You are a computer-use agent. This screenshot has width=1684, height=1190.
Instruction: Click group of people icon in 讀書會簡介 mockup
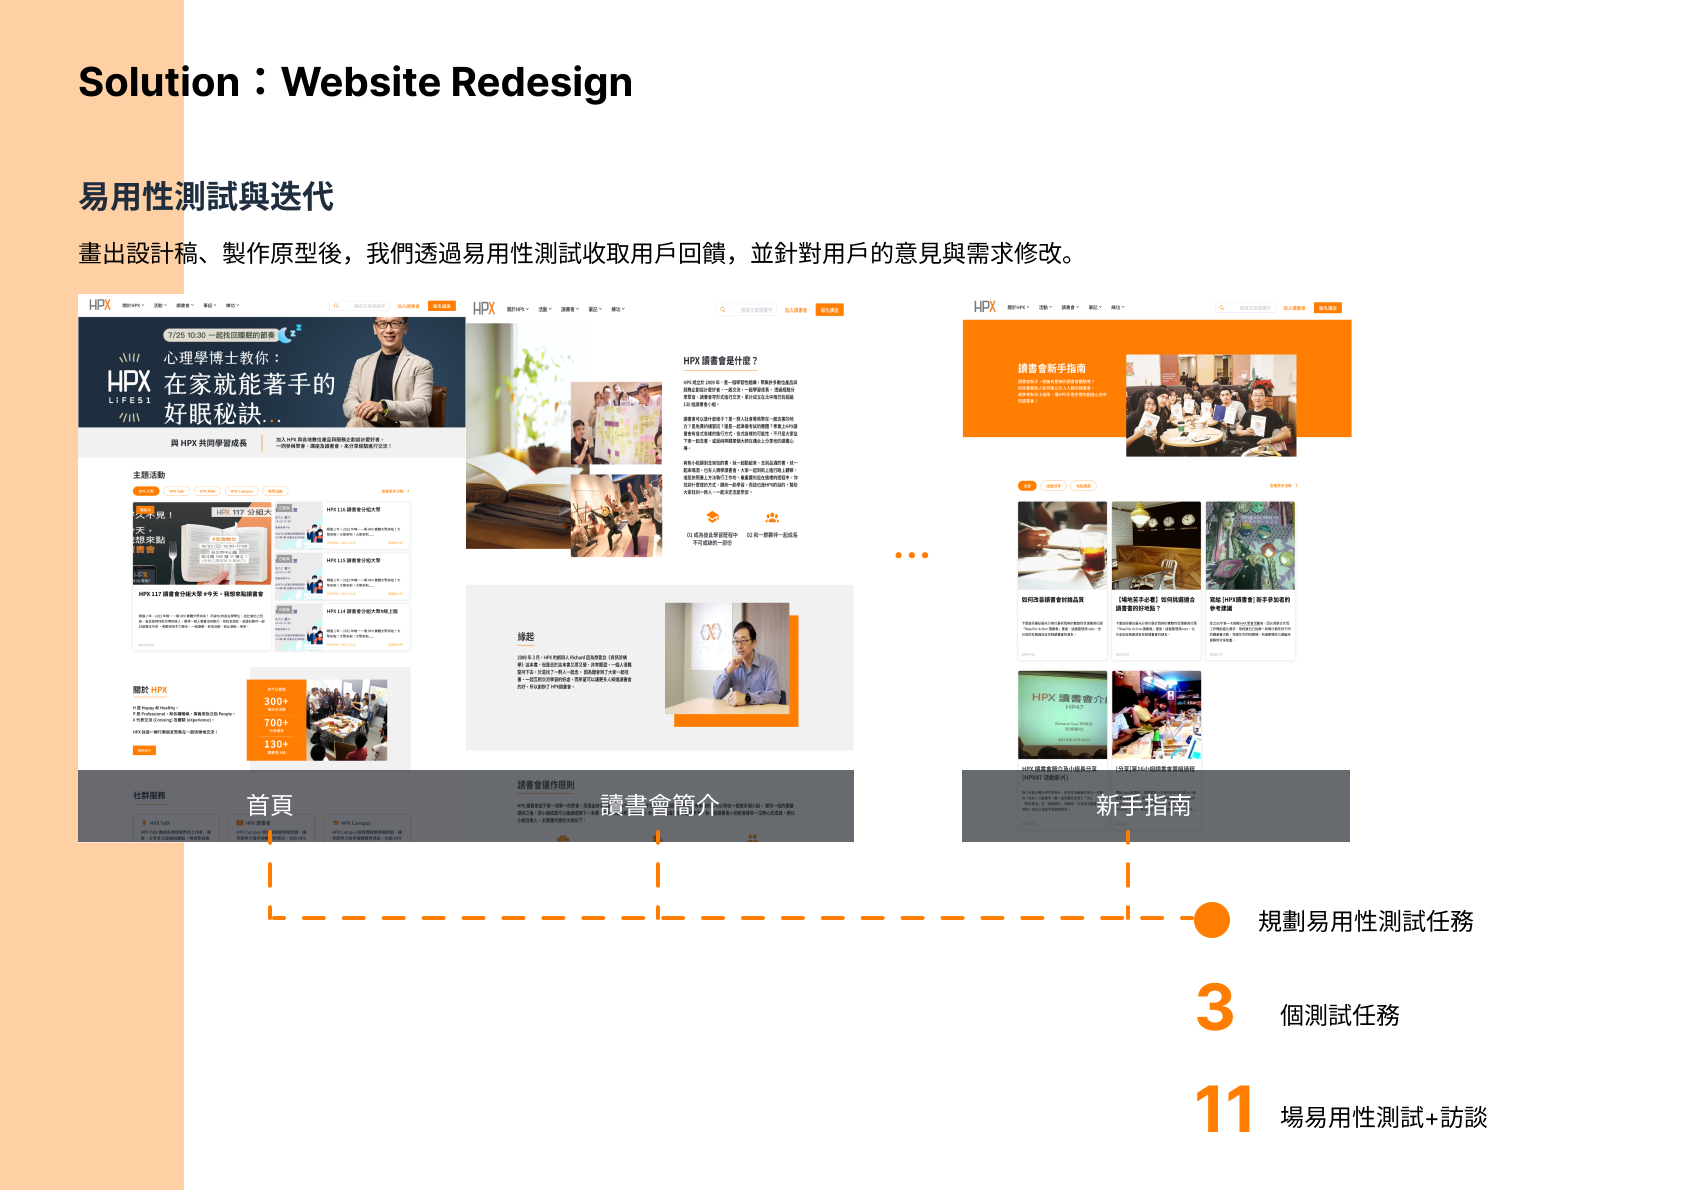(772, 518)
